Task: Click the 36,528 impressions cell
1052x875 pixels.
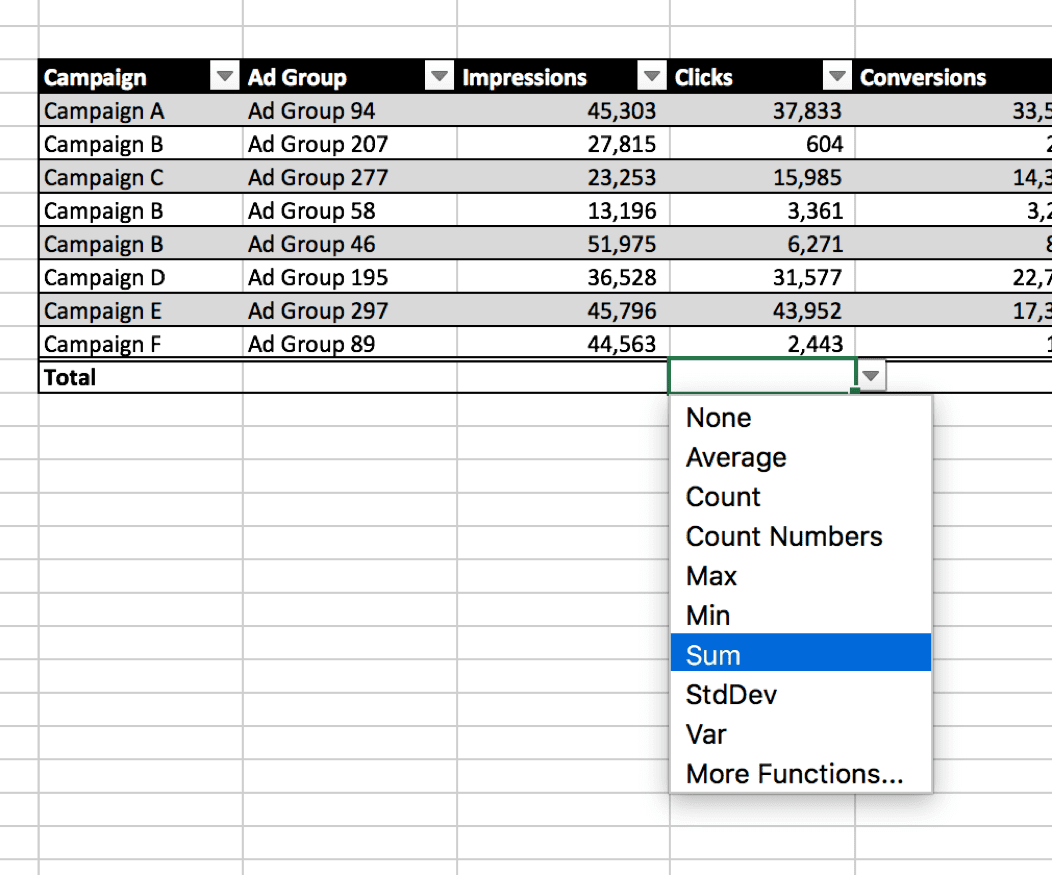Action: [x=563, y=276]
